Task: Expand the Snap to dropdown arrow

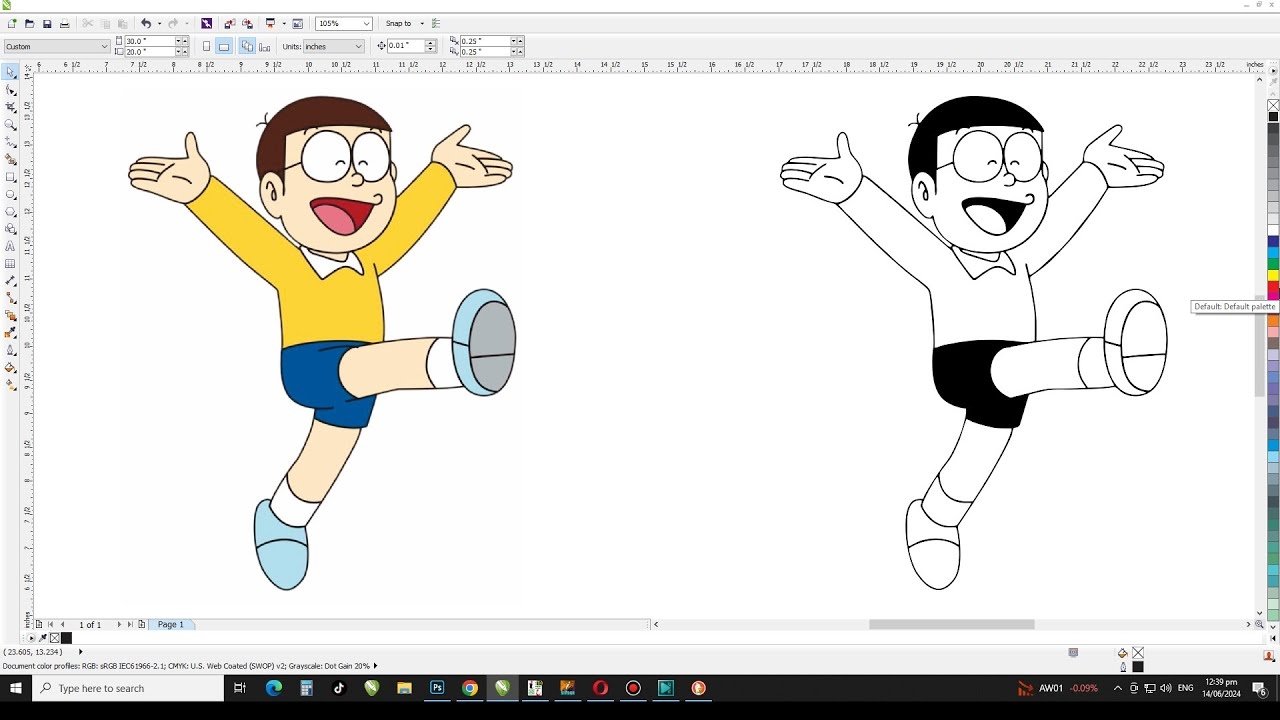Action: coord(422,23)
